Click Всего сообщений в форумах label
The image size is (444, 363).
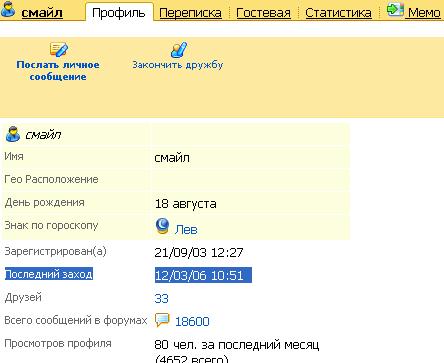click(76, 320)
